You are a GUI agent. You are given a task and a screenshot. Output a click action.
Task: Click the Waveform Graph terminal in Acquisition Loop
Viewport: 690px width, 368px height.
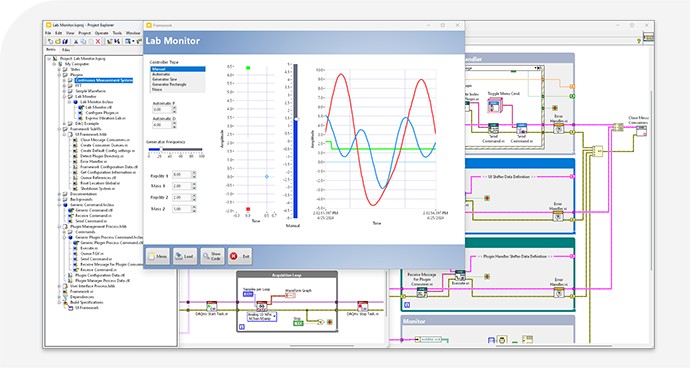click(290, 295)
